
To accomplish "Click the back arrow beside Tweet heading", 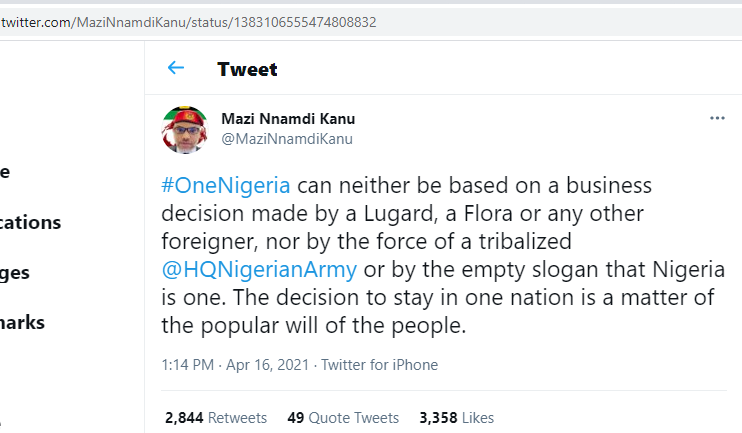I will point(176,68).
